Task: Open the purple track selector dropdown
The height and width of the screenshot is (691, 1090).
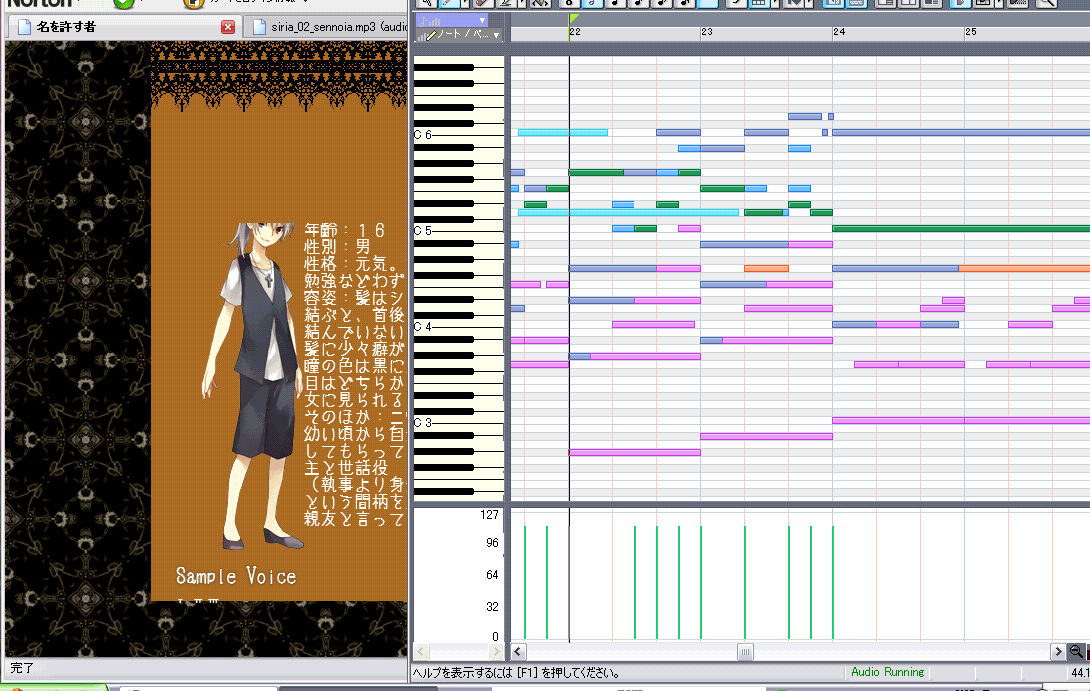Action: click(452, 20)
